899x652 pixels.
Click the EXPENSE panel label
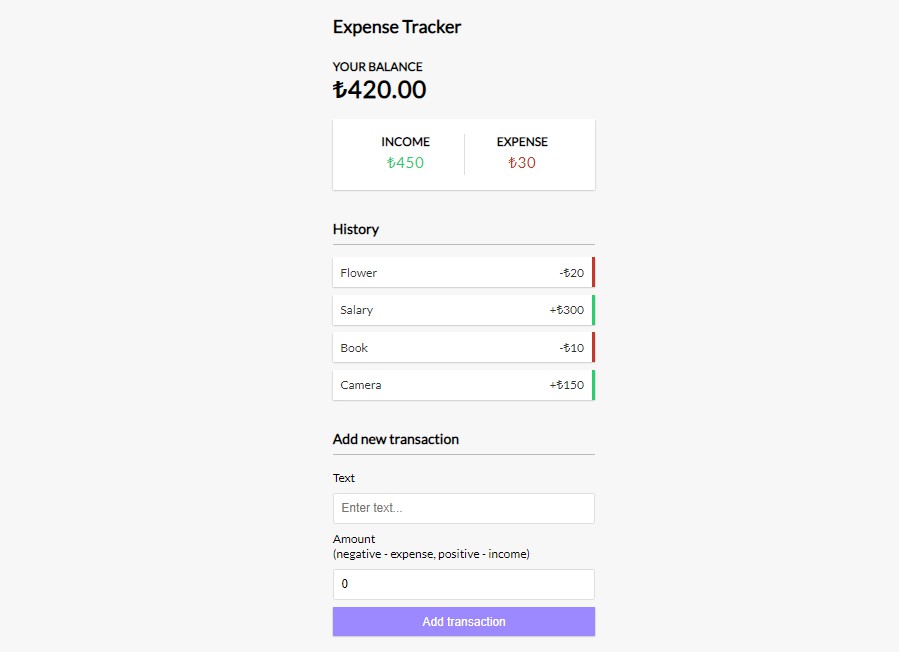point(521,141)
